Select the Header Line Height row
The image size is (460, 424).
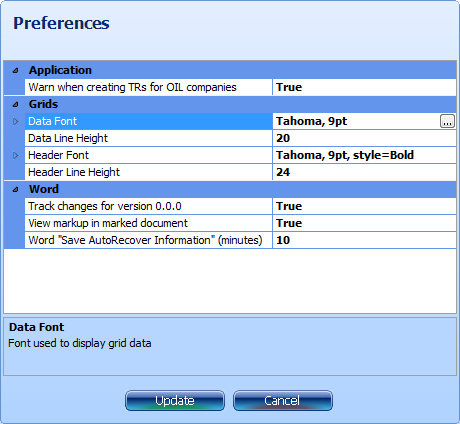tap(240, 172)
